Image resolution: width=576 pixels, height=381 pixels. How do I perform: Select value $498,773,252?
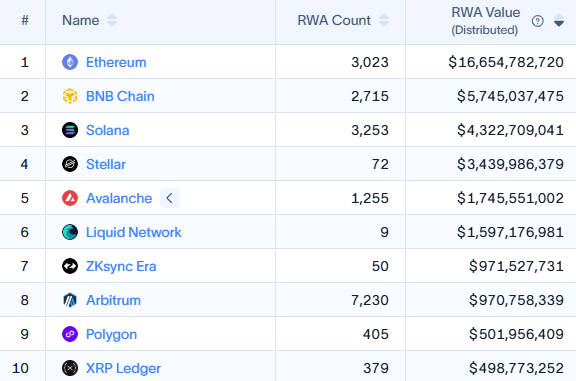tap(516, 368)
